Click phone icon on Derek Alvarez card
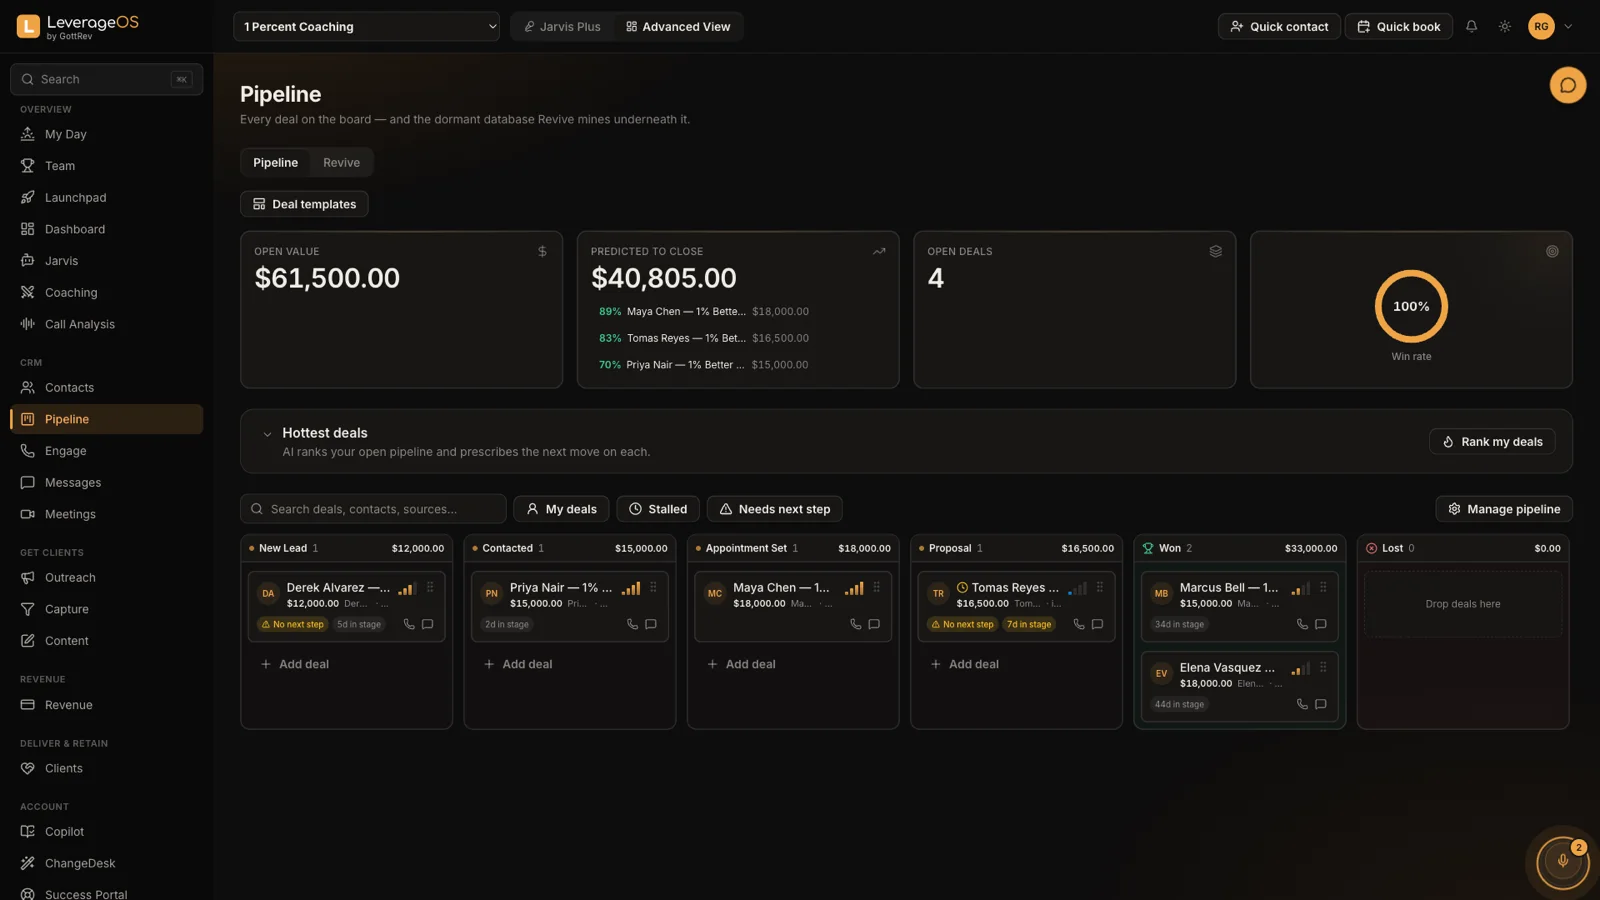The width and height of the screenshot is (1600, 900). pyautogui.click(x=409, y=624)
